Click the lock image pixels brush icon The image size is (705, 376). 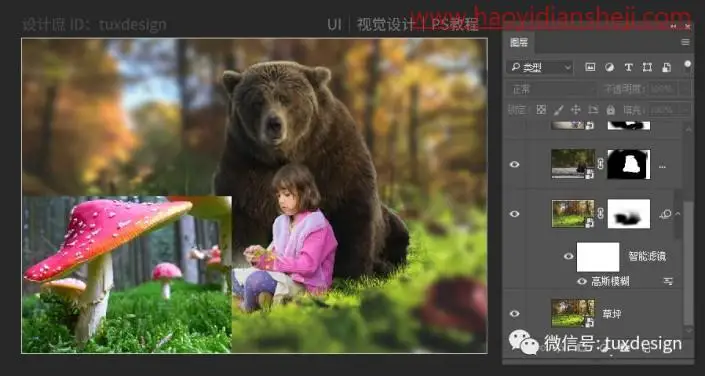pos(558,109)
